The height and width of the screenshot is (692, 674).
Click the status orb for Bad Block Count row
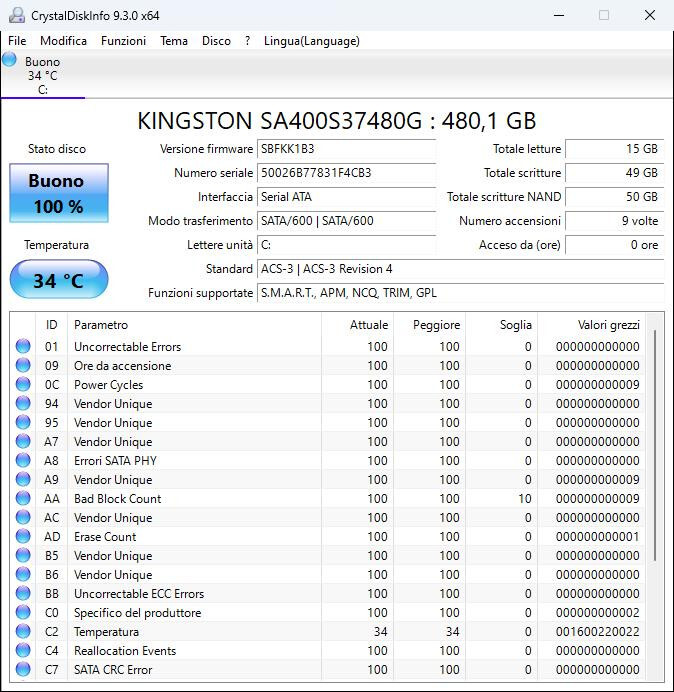pos(23,498)
